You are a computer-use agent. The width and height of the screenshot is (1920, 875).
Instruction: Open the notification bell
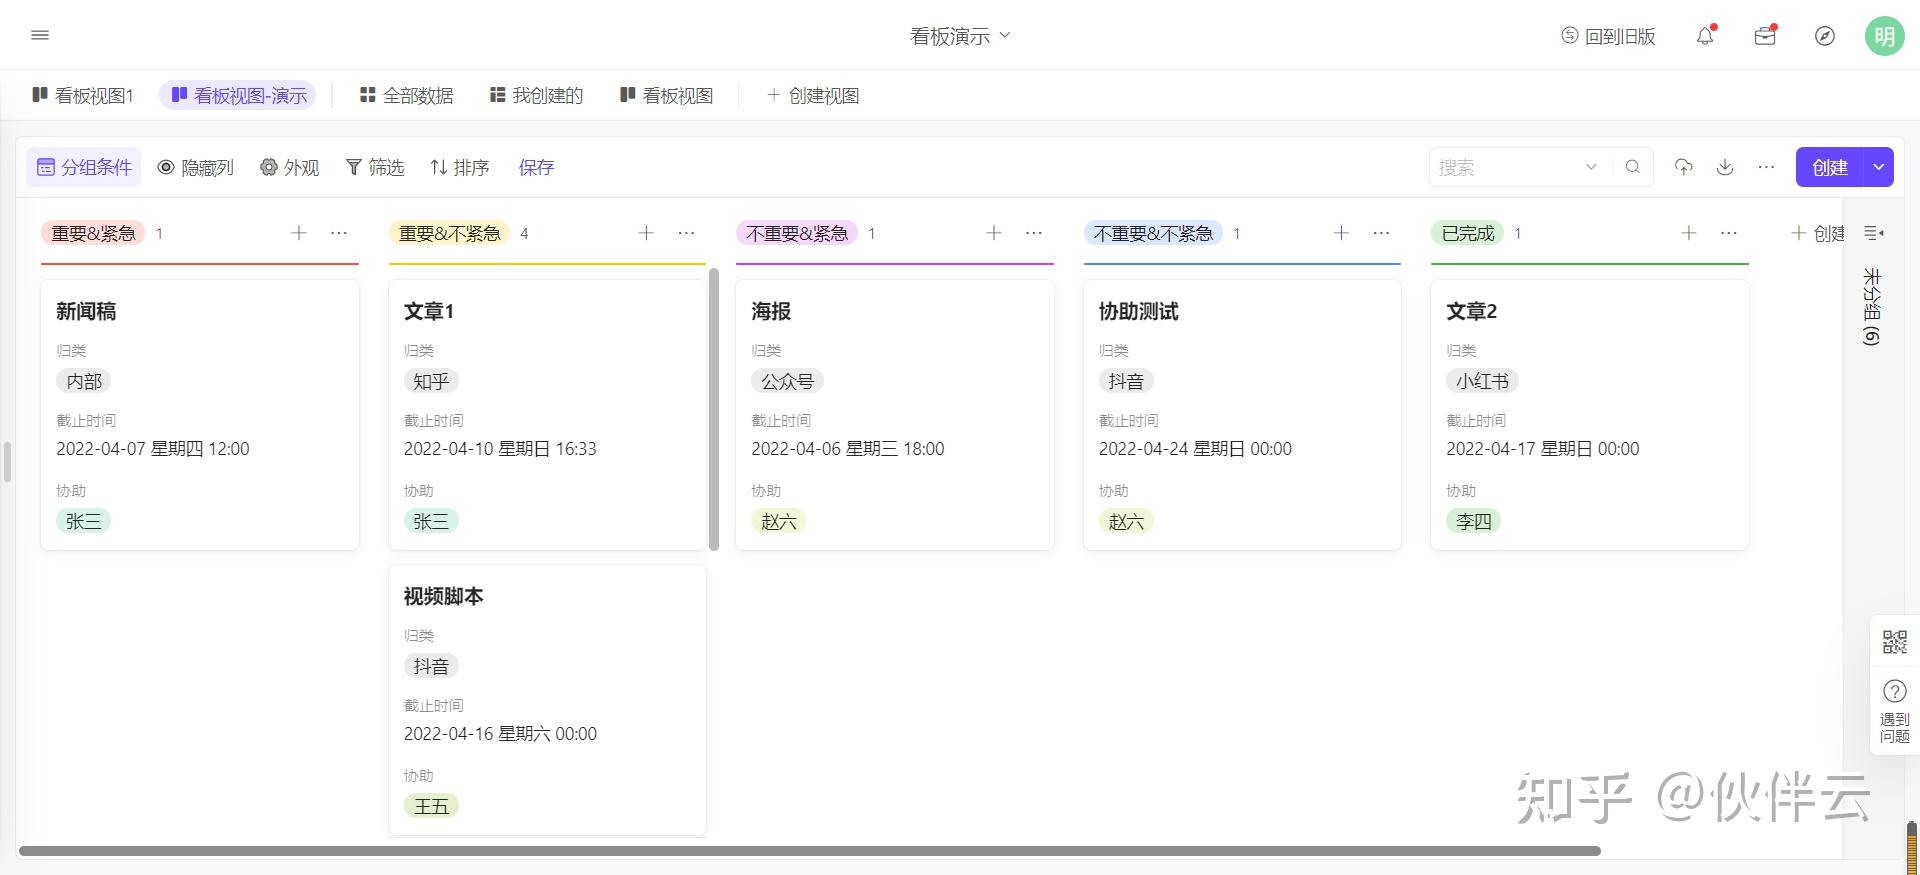click(1705, 36)
